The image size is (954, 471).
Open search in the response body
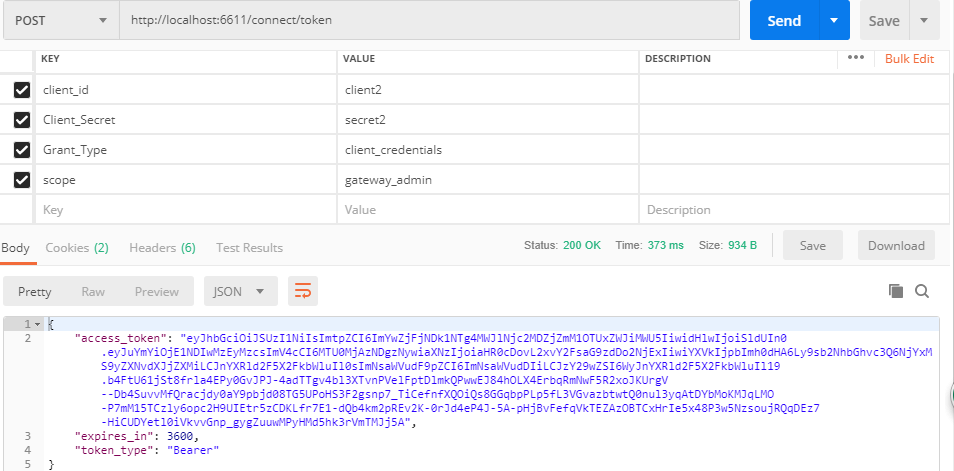point(922,291)
